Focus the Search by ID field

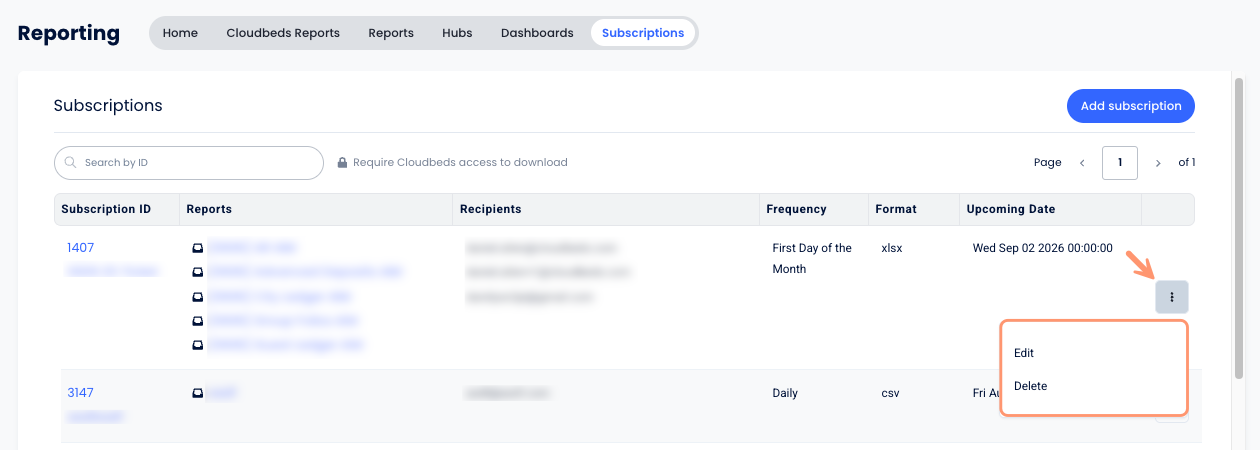click(189, 163)
